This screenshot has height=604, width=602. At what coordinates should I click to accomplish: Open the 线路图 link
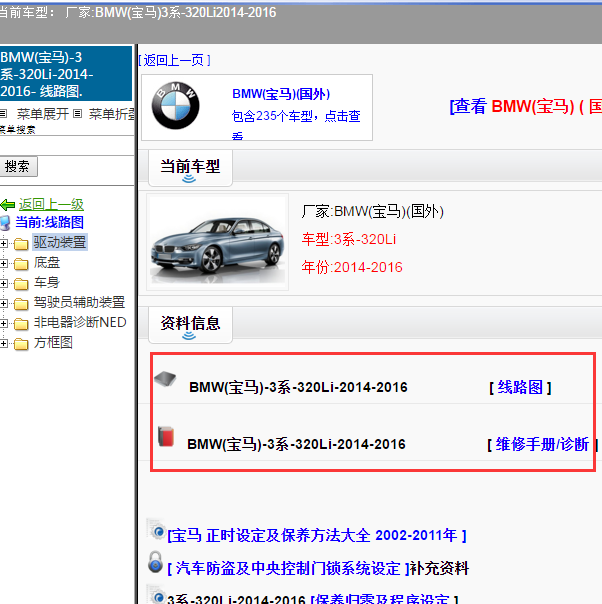[x=520, y=387]
